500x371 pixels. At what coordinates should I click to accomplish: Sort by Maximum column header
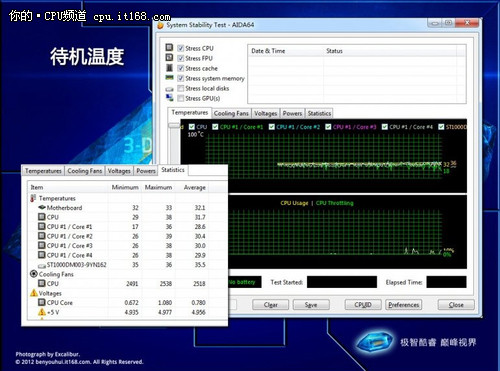[158, 187]
